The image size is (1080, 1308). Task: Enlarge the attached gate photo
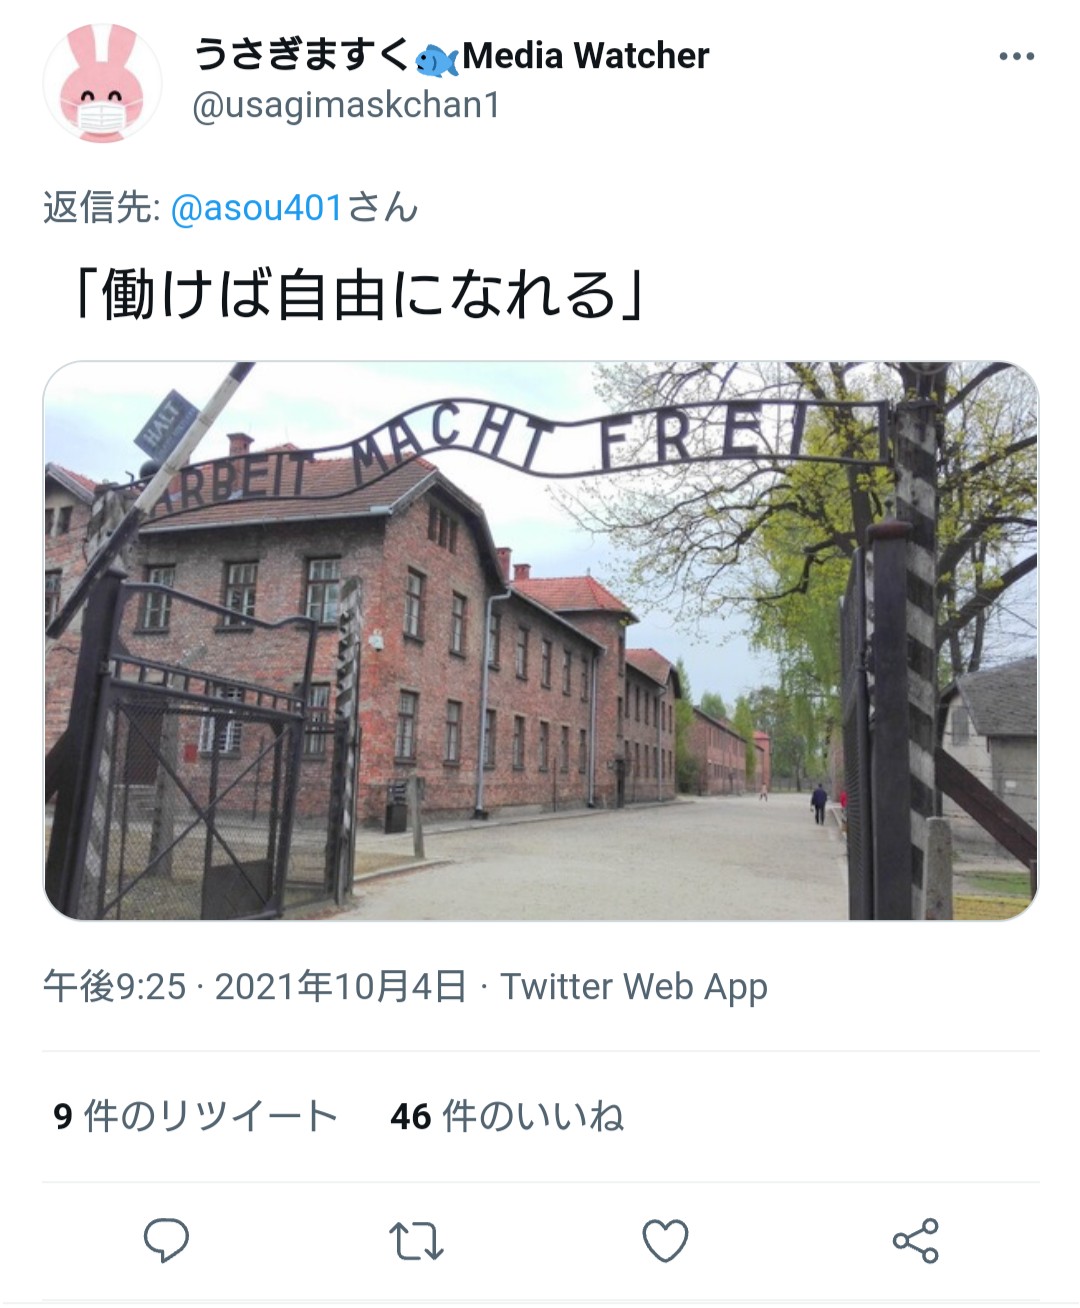pyautogui.click(x=541, y=640)
